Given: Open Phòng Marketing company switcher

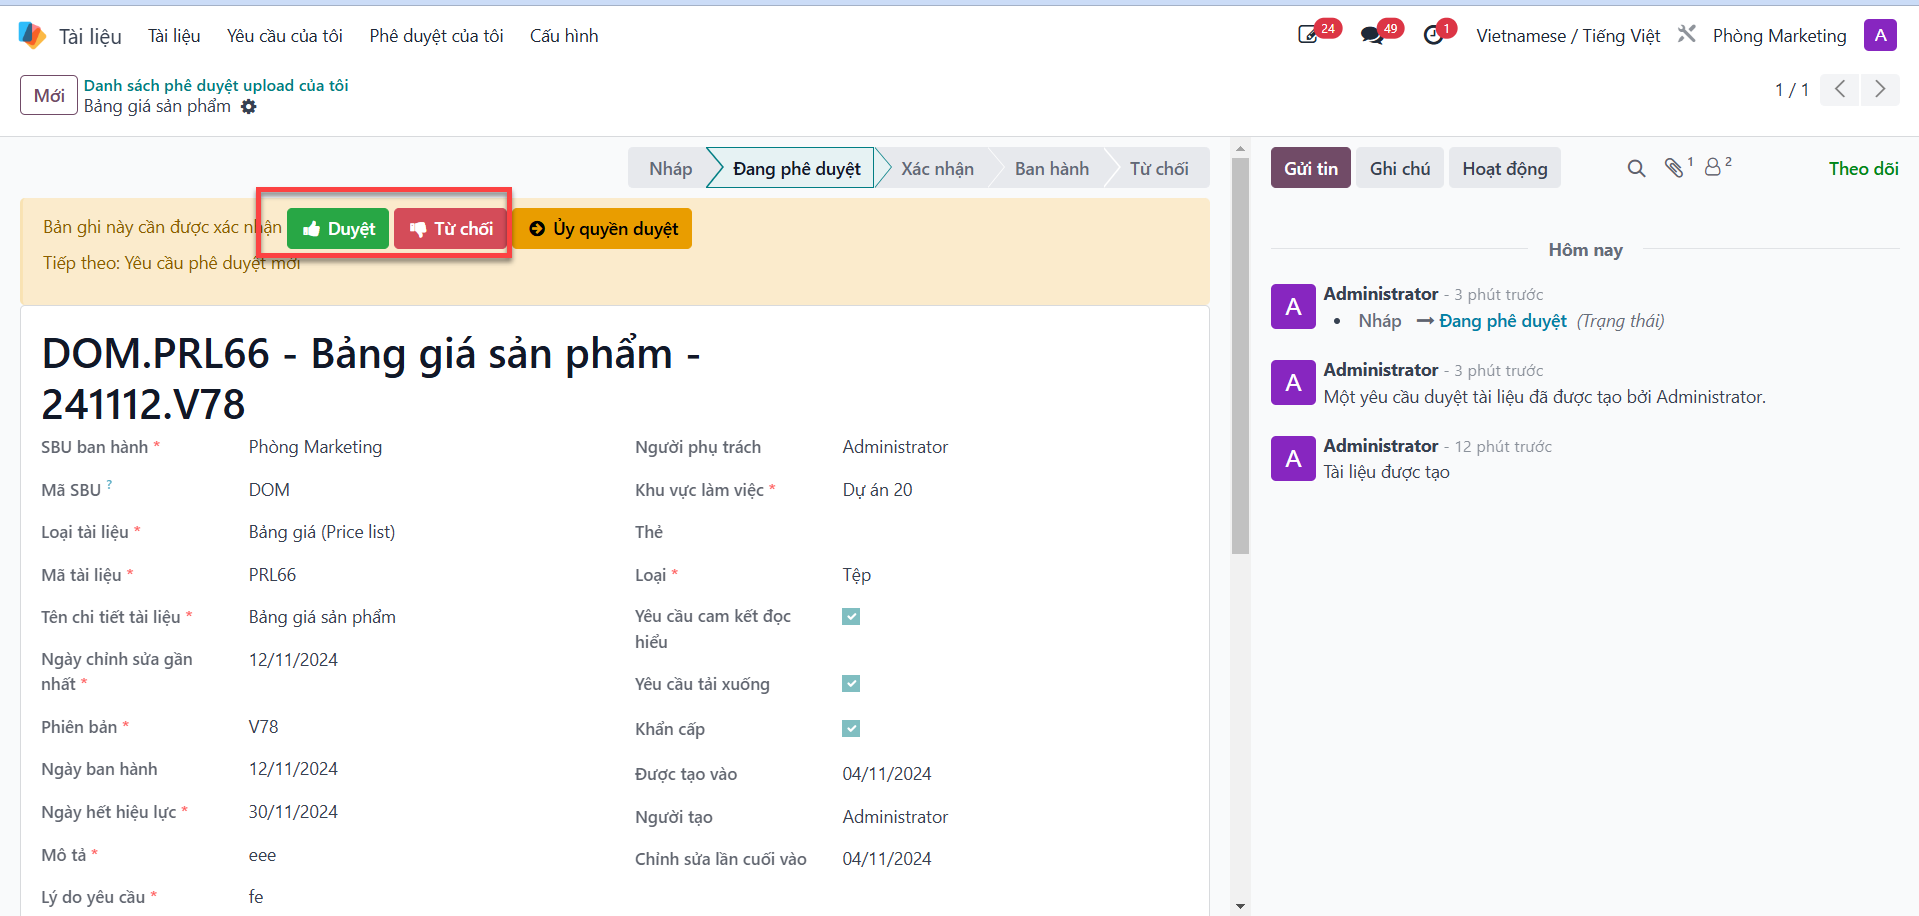Looking at the screenshot, I should pyautogui.click(x=1779, y=35).
